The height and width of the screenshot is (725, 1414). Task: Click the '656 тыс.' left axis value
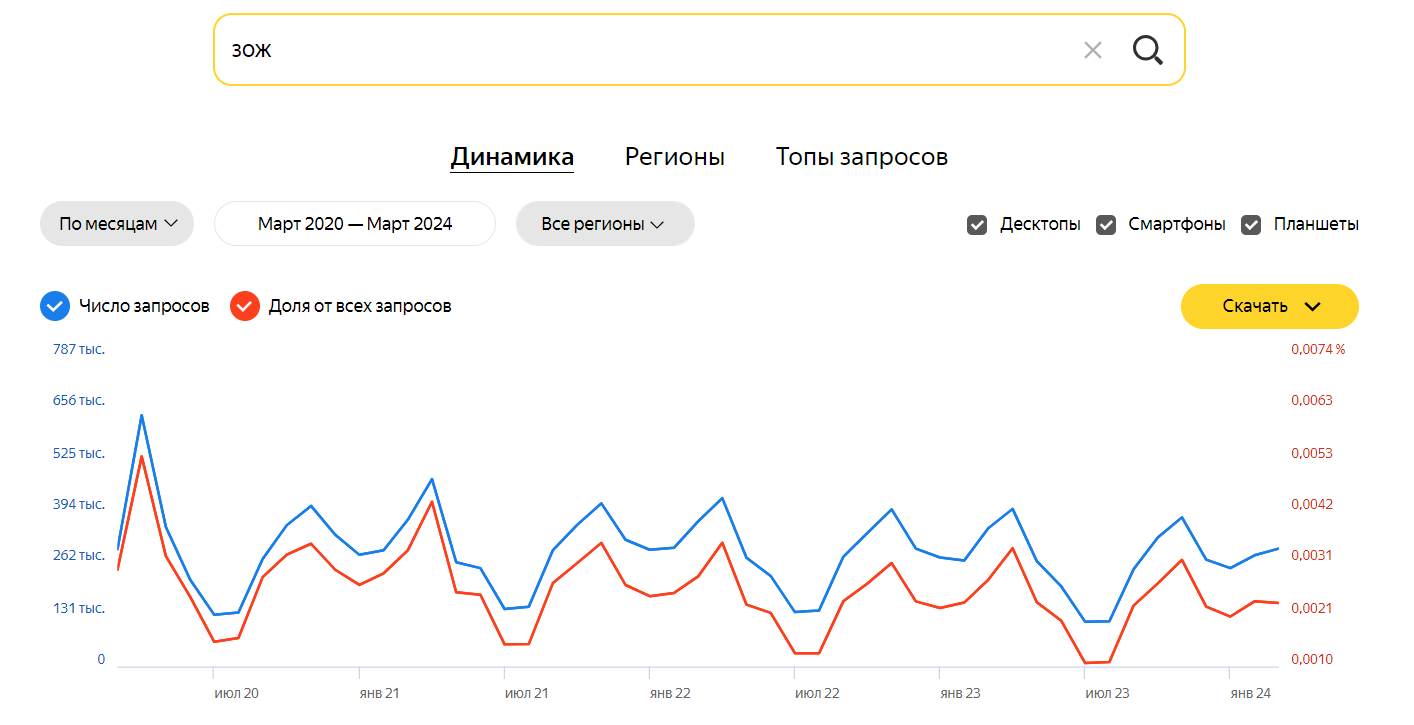click(79, 400)
